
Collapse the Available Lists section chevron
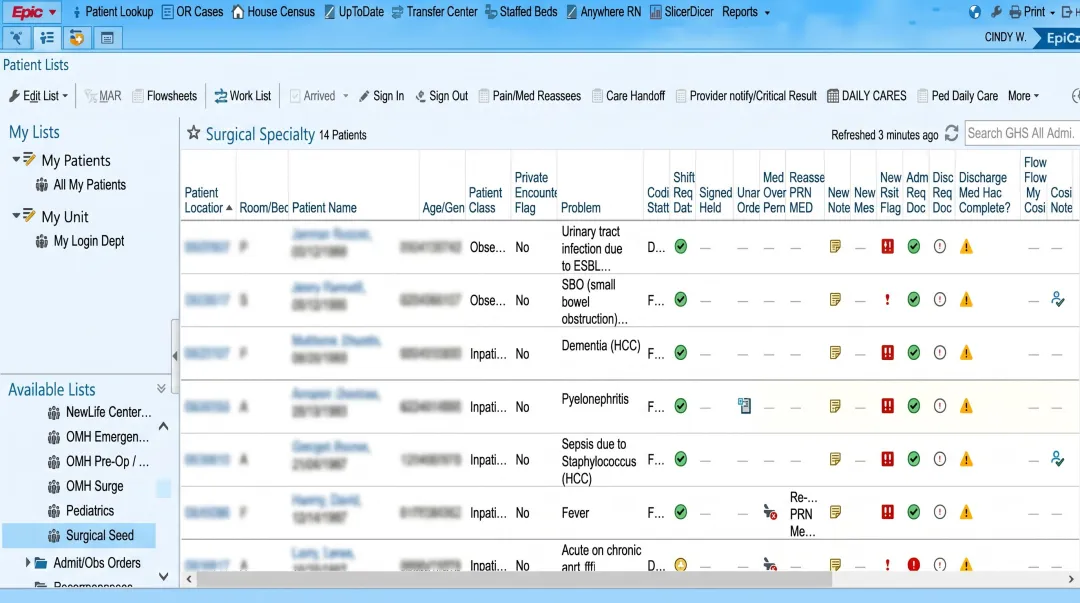coord(161,389)
